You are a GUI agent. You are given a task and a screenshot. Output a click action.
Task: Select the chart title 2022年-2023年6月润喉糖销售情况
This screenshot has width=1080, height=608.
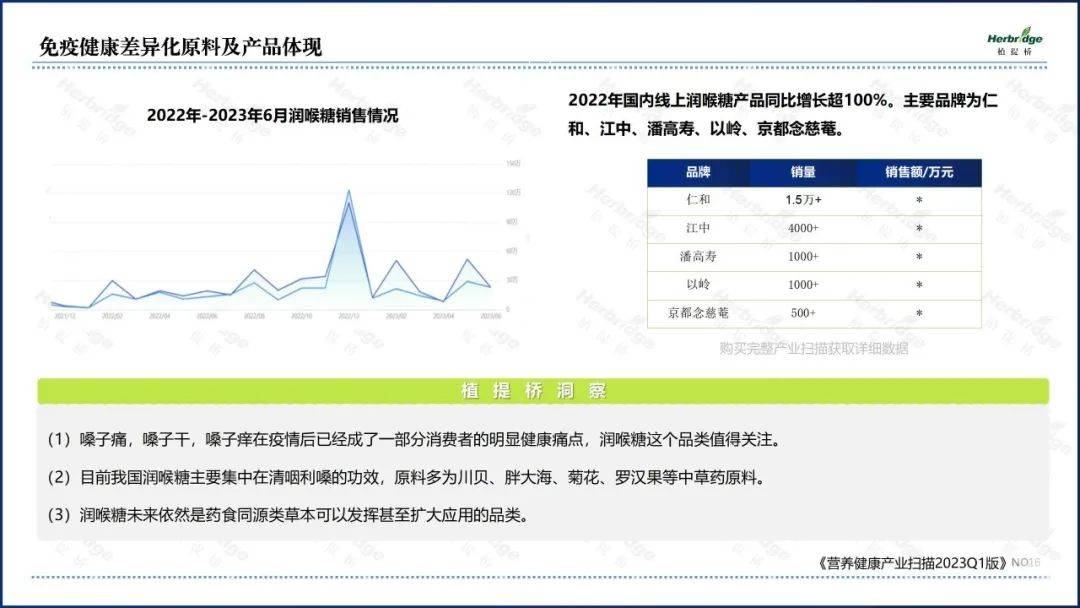272,115
